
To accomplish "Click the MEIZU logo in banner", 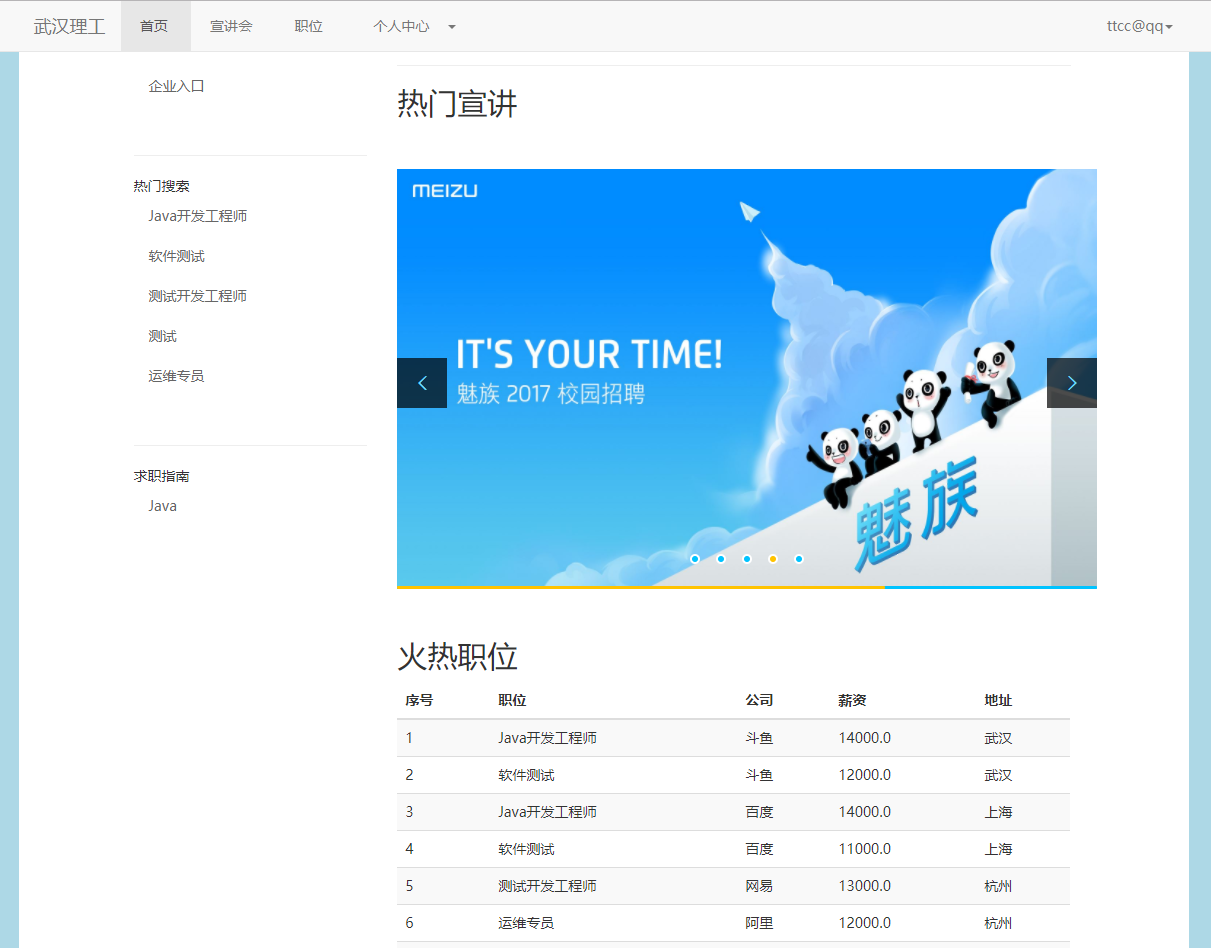I will [x=445, y=191].
